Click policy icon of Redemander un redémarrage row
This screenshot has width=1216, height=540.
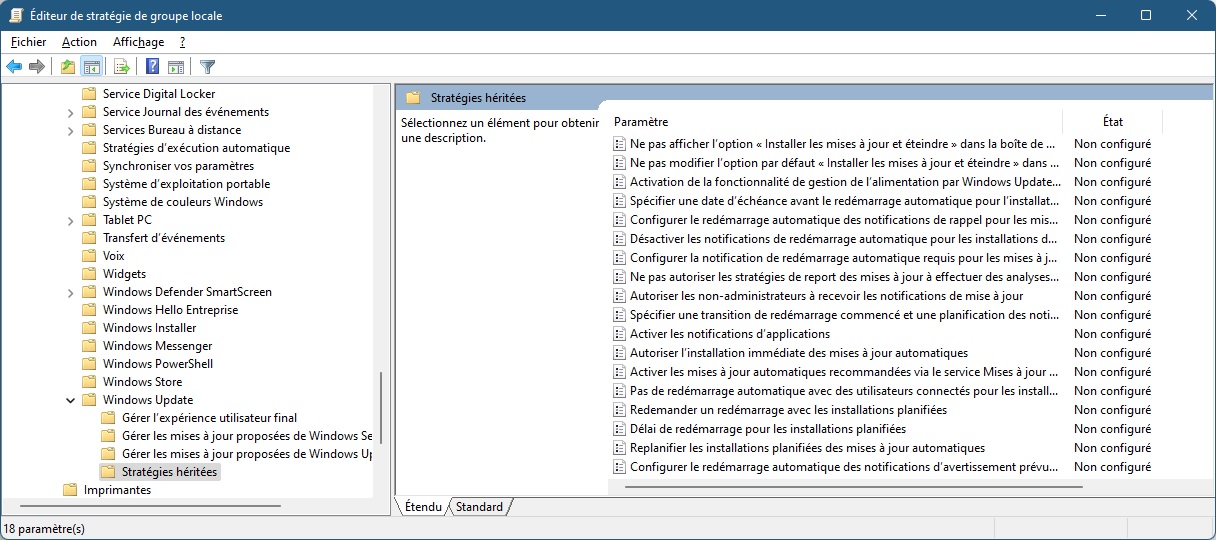point(619,410)
